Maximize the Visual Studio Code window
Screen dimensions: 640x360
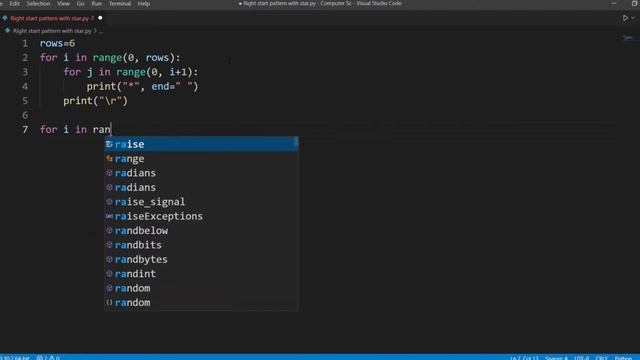635,4
